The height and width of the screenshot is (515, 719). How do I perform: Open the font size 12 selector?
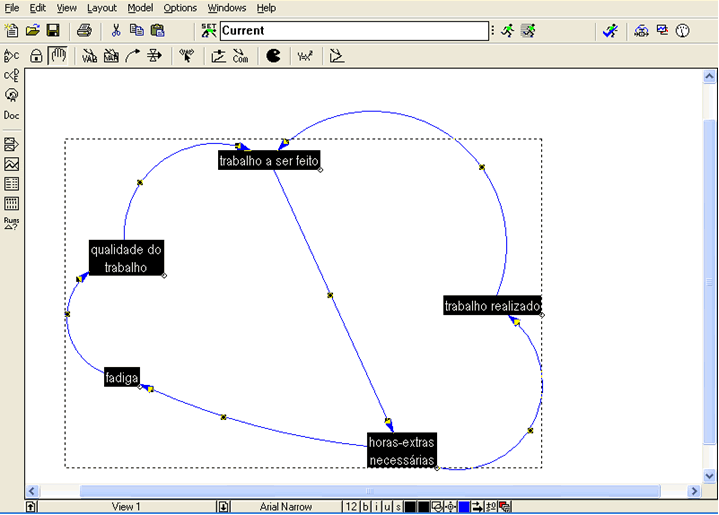point(351,507)
